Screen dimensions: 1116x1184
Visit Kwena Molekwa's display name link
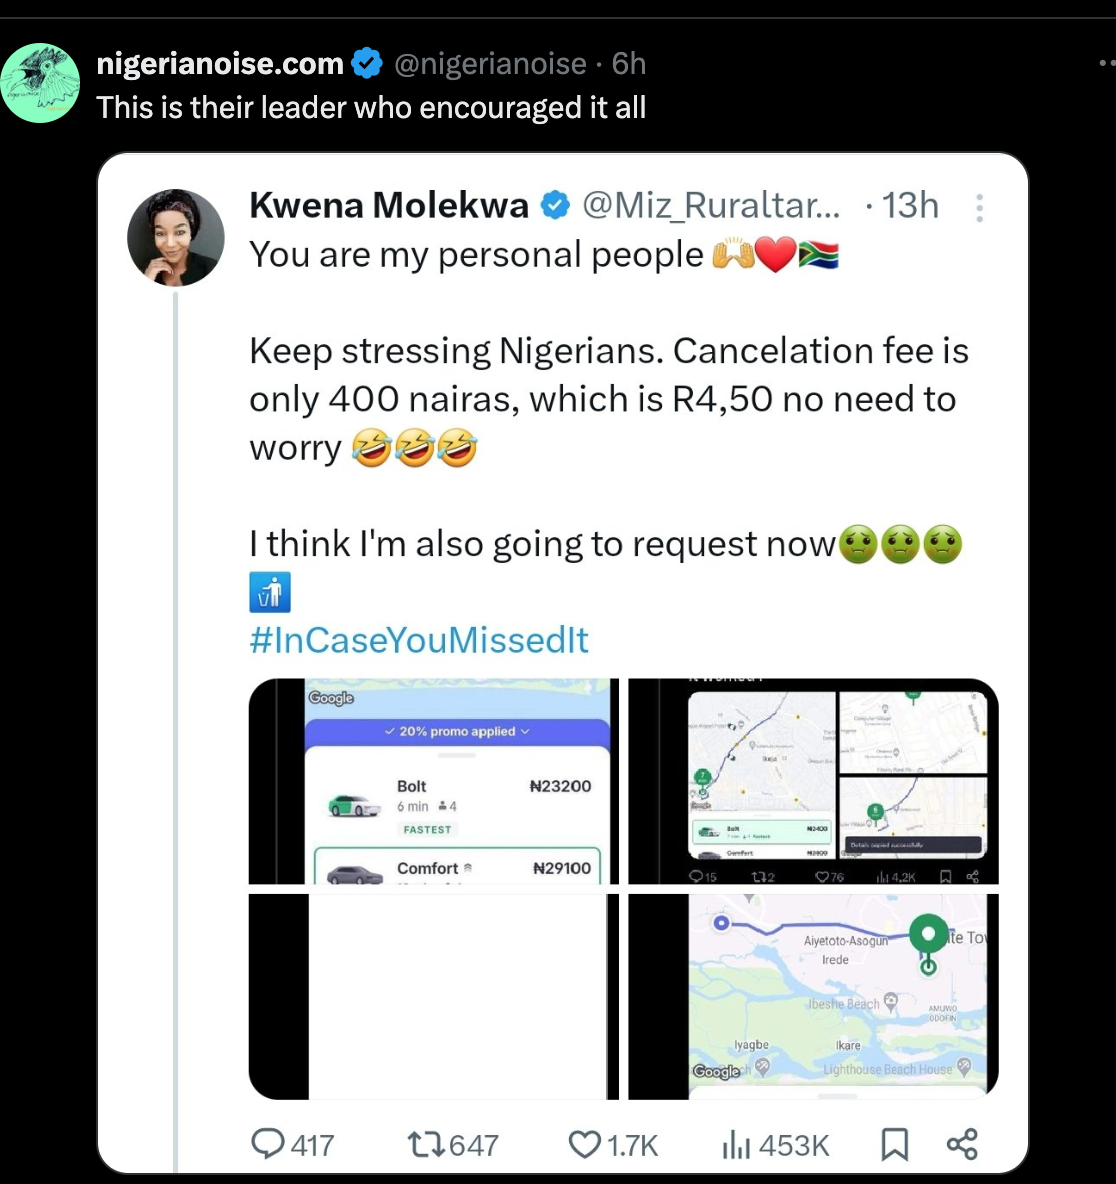point(389,205)
